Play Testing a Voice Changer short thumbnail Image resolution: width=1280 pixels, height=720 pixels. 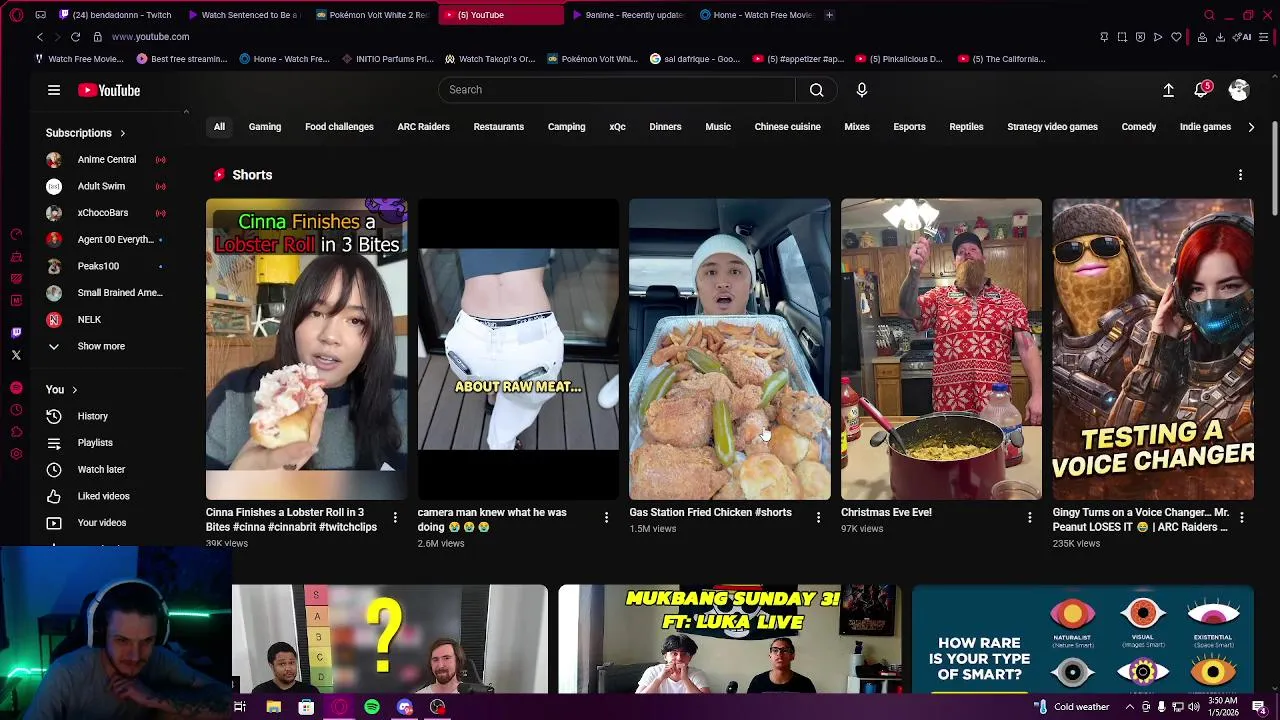(1153, 349)
